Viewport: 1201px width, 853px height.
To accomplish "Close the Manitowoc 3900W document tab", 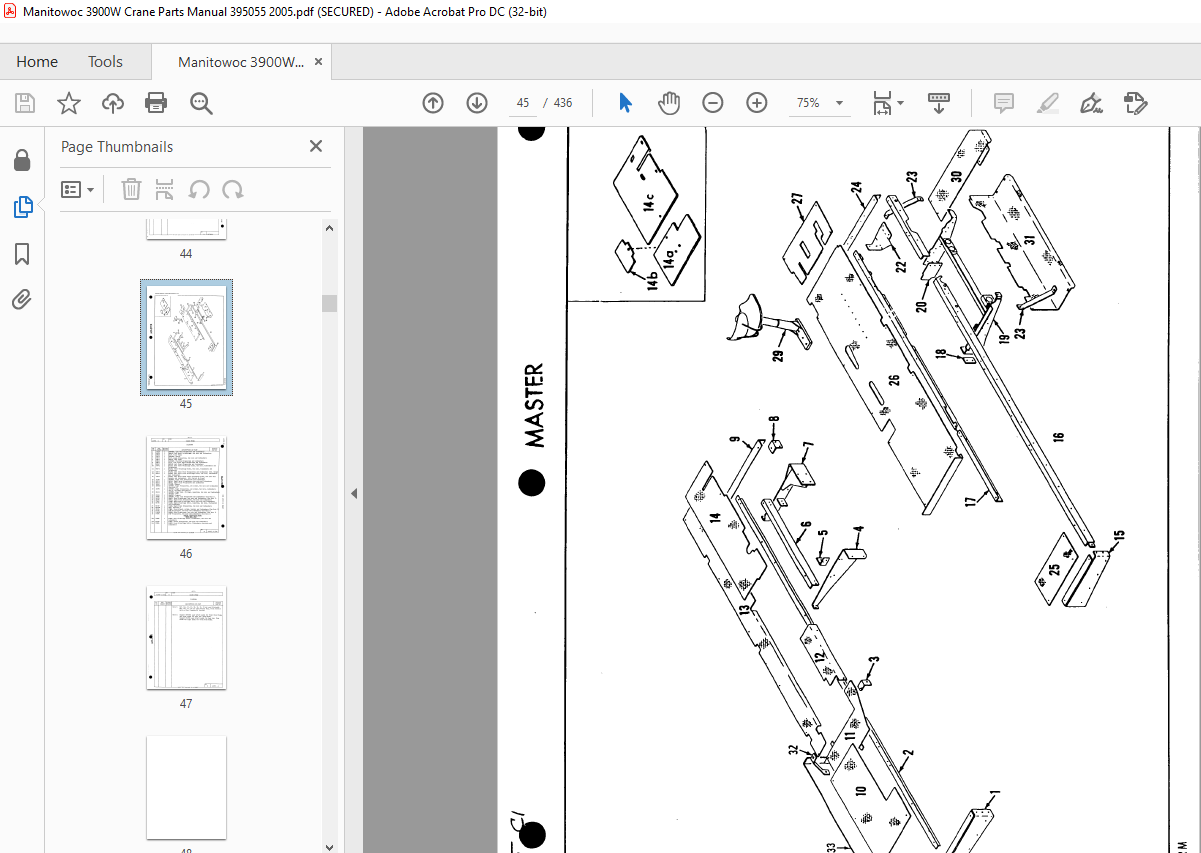I will pyautogui.click(x=319, y=62).
